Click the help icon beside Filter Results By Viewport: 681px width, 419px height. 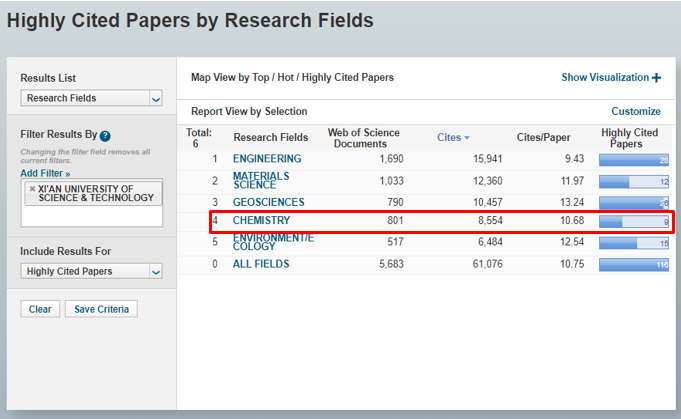pos(105,135)
